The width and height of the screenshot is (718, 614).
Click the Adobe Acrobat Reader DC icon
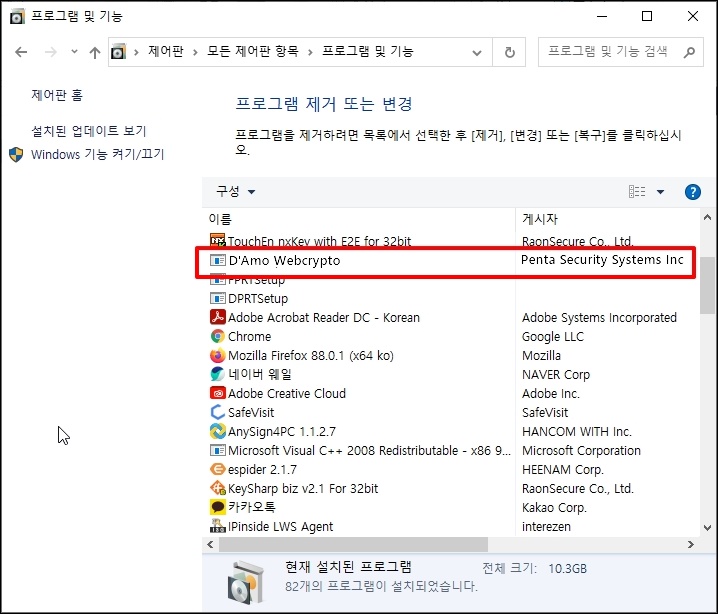[x=218, y=317]
